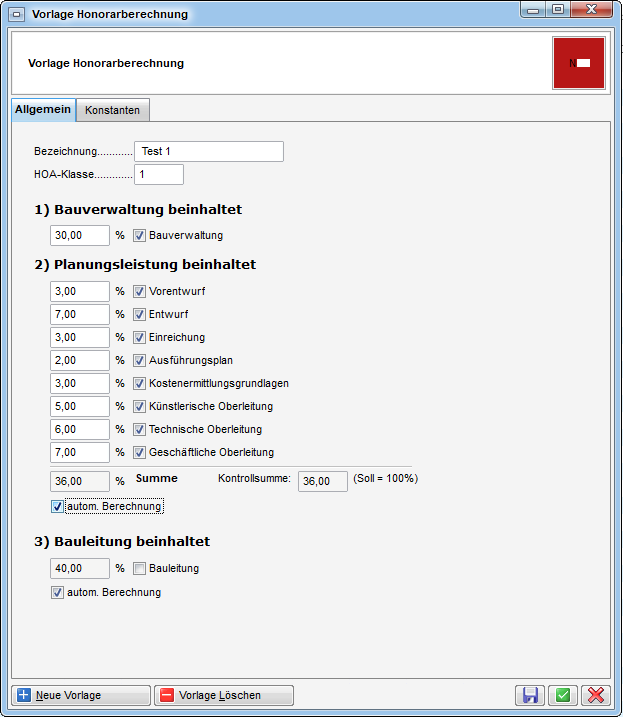Click the Vorentwurf percentage field
Screen dimensions: 623x717
(80, 291)
